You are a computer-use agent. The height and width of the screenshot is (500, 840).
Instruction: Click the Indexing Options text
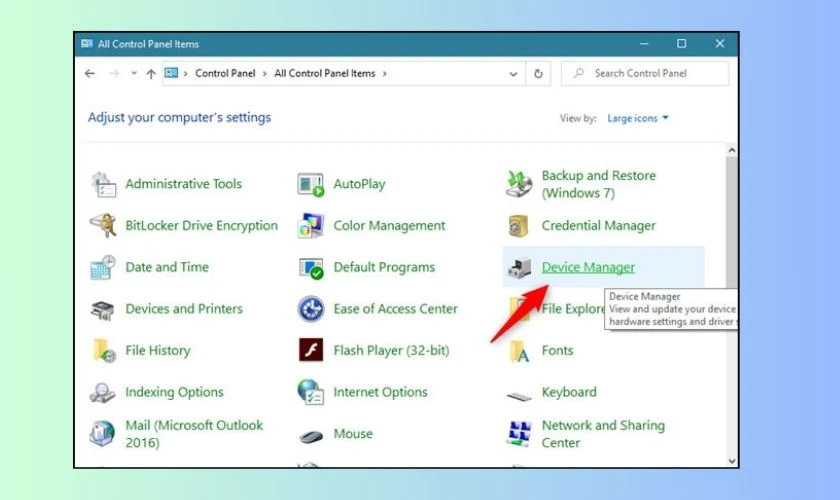pos(174,392)
